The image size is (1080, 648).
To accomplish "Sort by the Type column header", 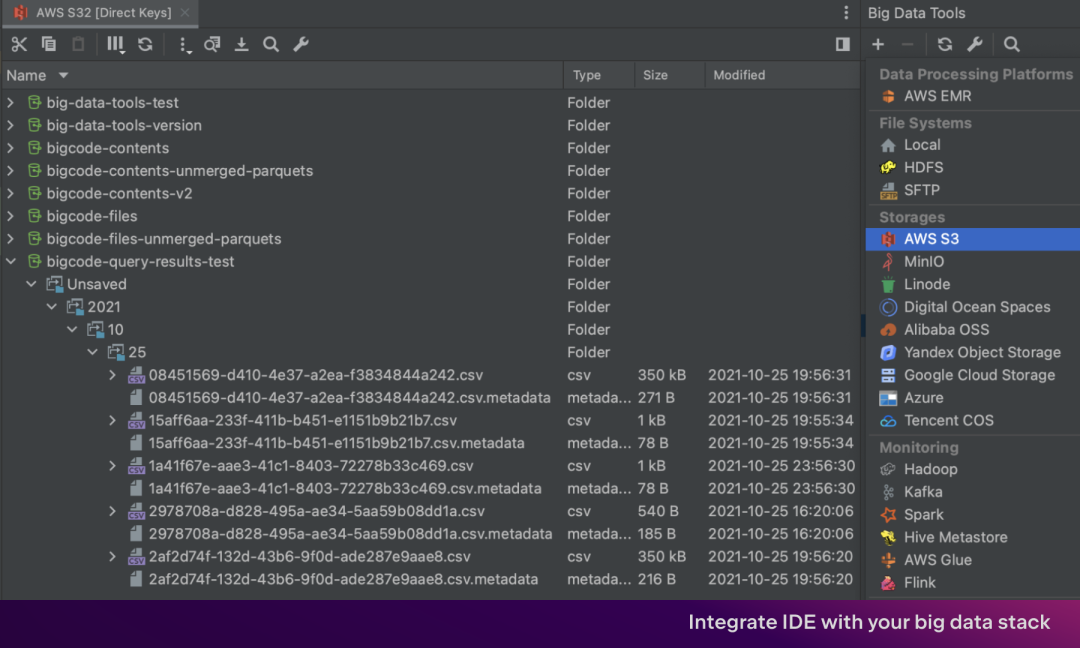I will 599,75.
